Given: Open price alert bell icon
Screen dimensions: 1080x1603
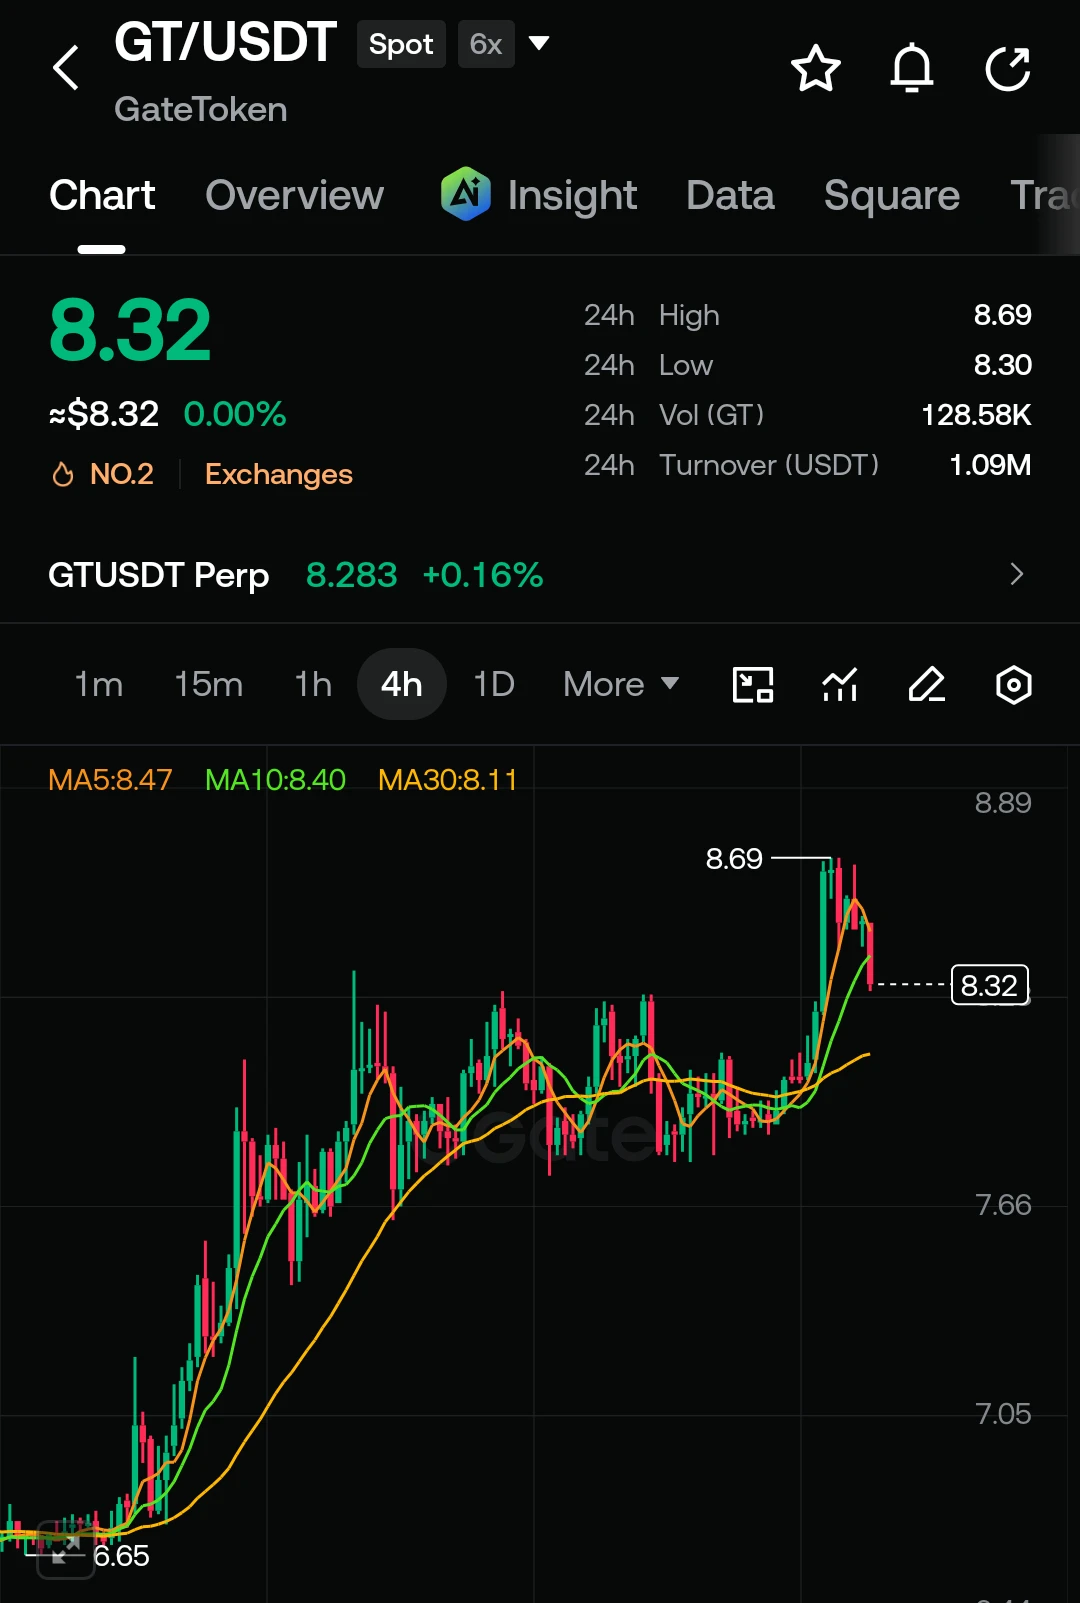Looking at the screenshot, I should point(912,68).
